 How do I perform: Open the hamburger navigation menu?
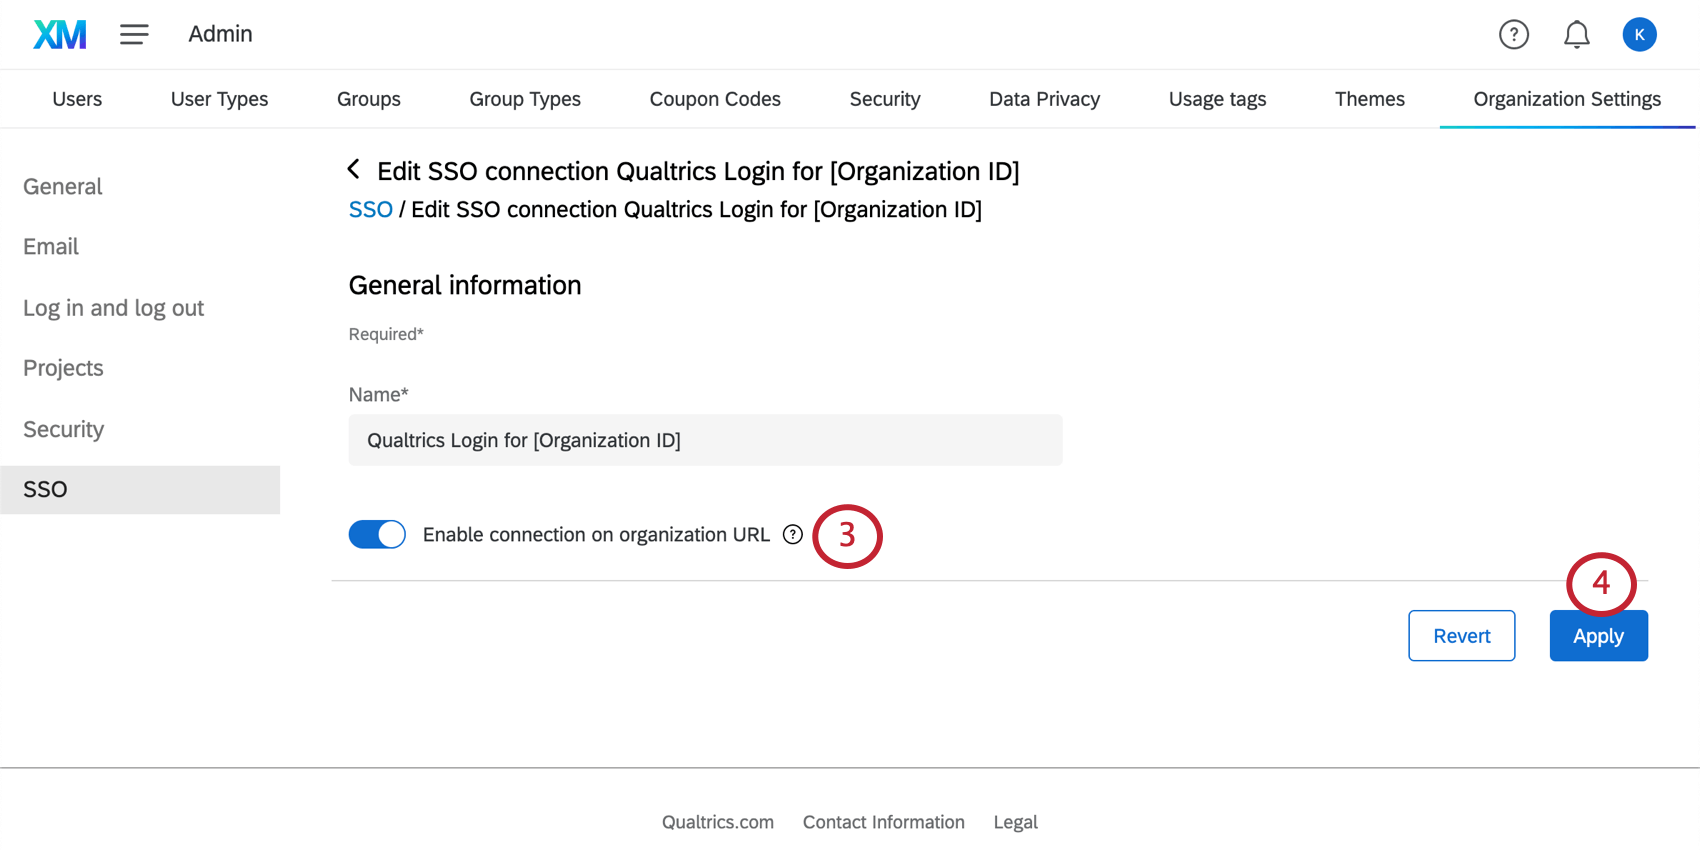pos(134,35)
